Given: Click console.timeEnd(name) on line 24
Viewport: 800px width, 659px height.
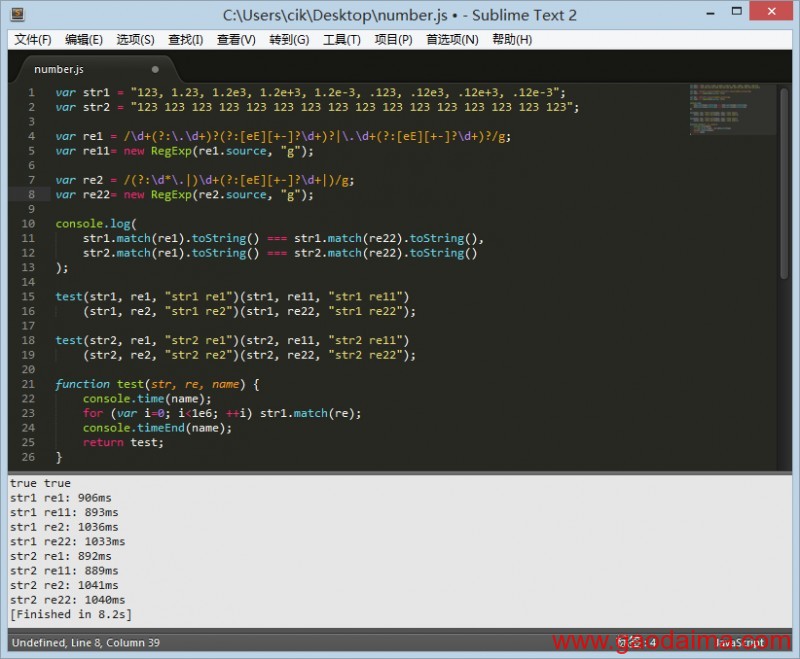Looking at the screenshot, I should pyautogui.click(x=157, y=428).
